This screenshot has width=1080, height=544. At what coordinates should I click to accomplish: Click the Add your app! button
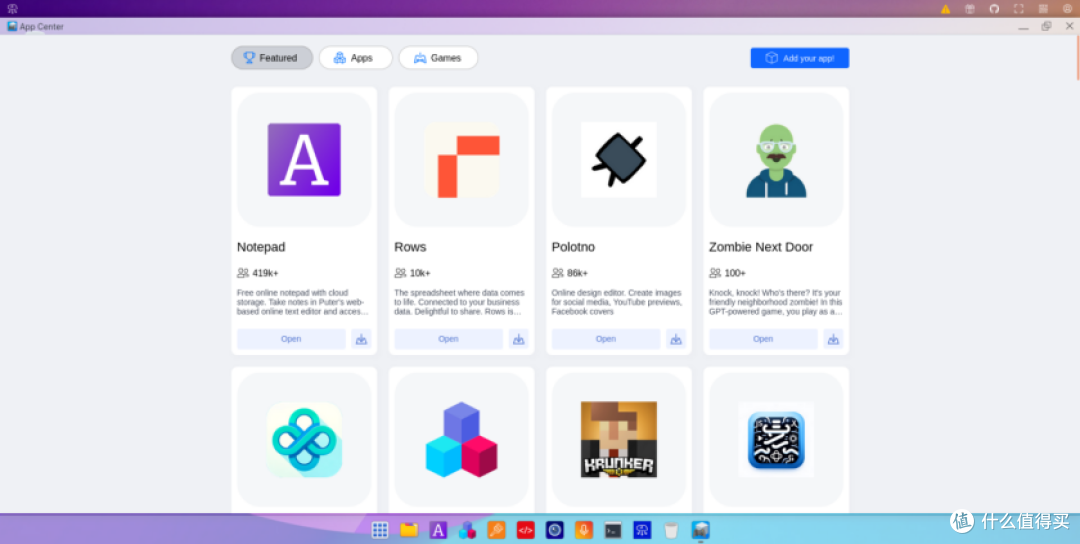coord(800,58)
